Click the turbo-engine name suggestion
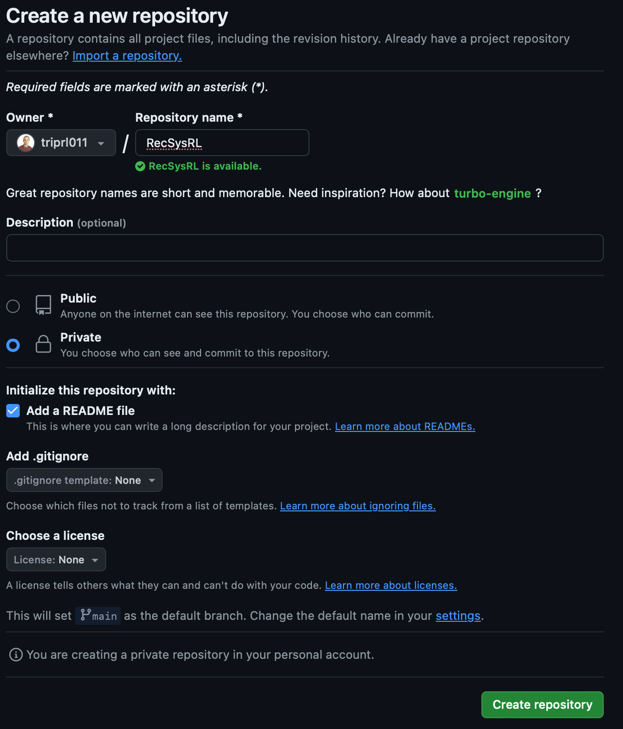The width and height of the screenshot is (623, 729). (x=492, y=193)
